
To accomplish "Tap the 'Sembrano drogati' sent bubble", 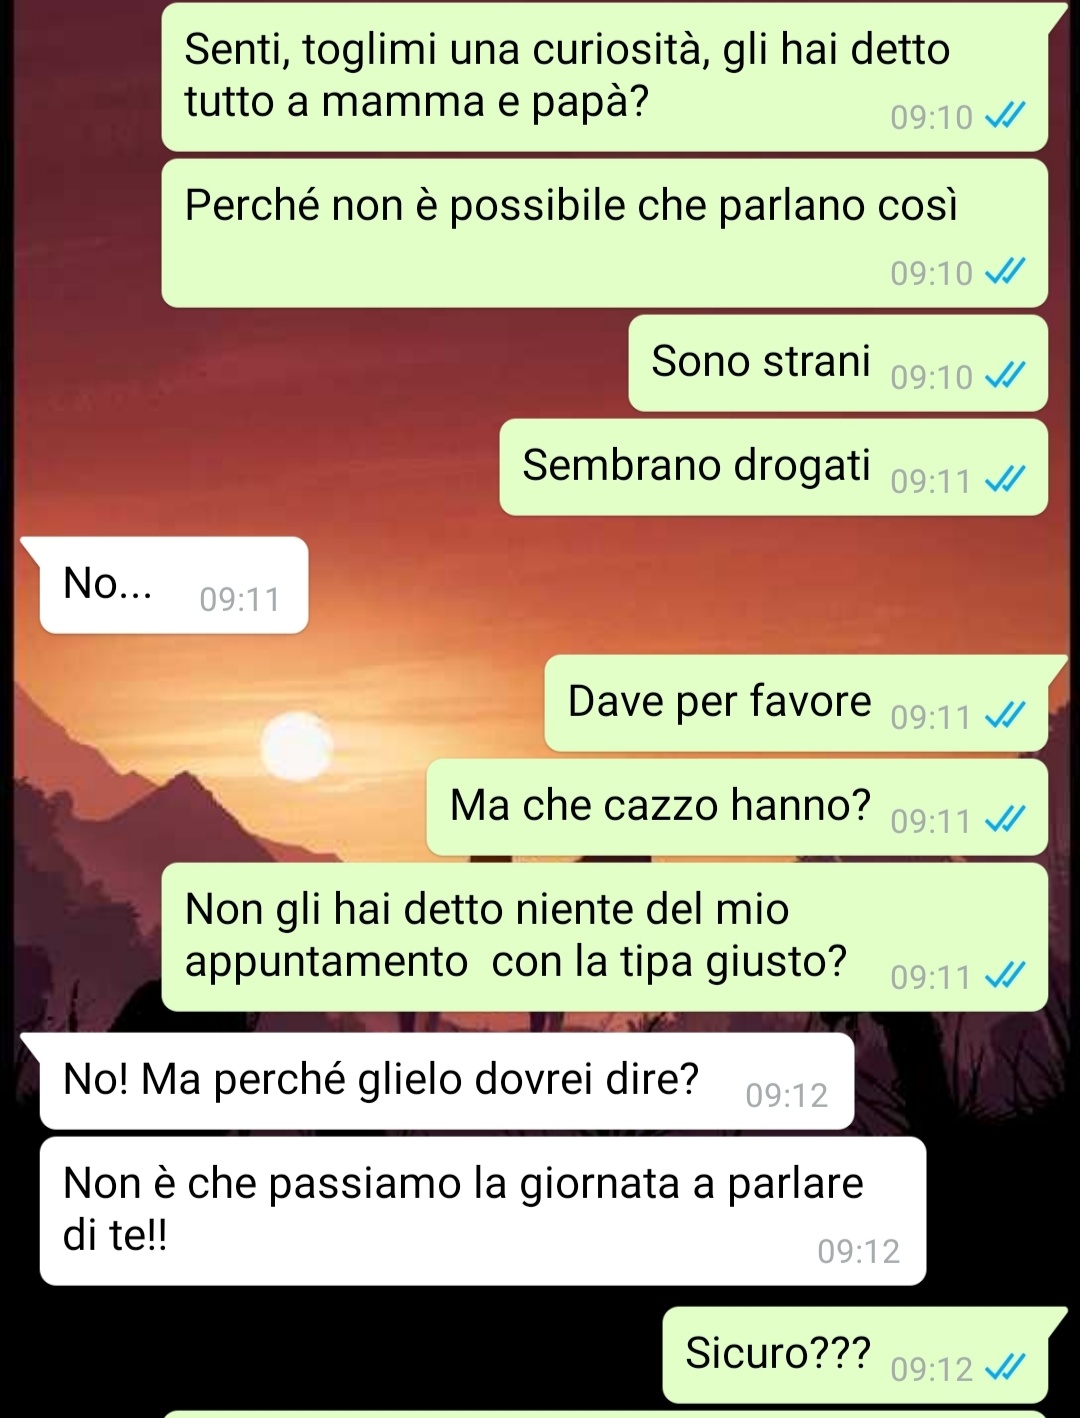I will tap(774, 467).
